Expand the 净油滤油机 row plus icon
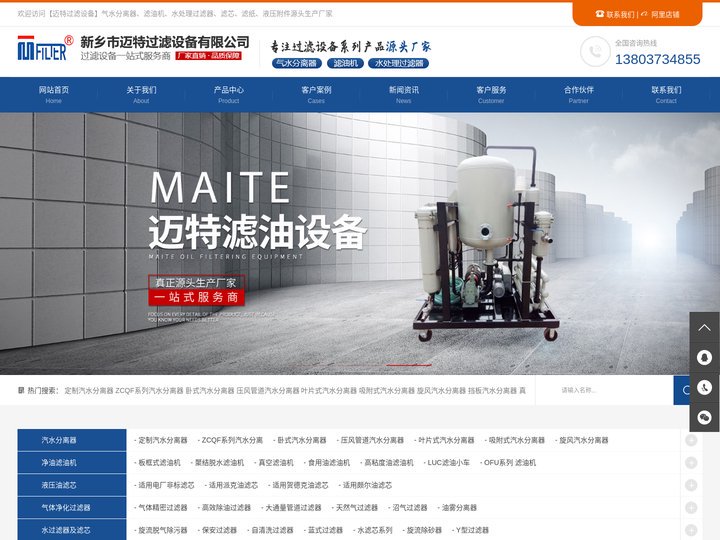This screenshot has width=720, height=540. coord(691,462)
